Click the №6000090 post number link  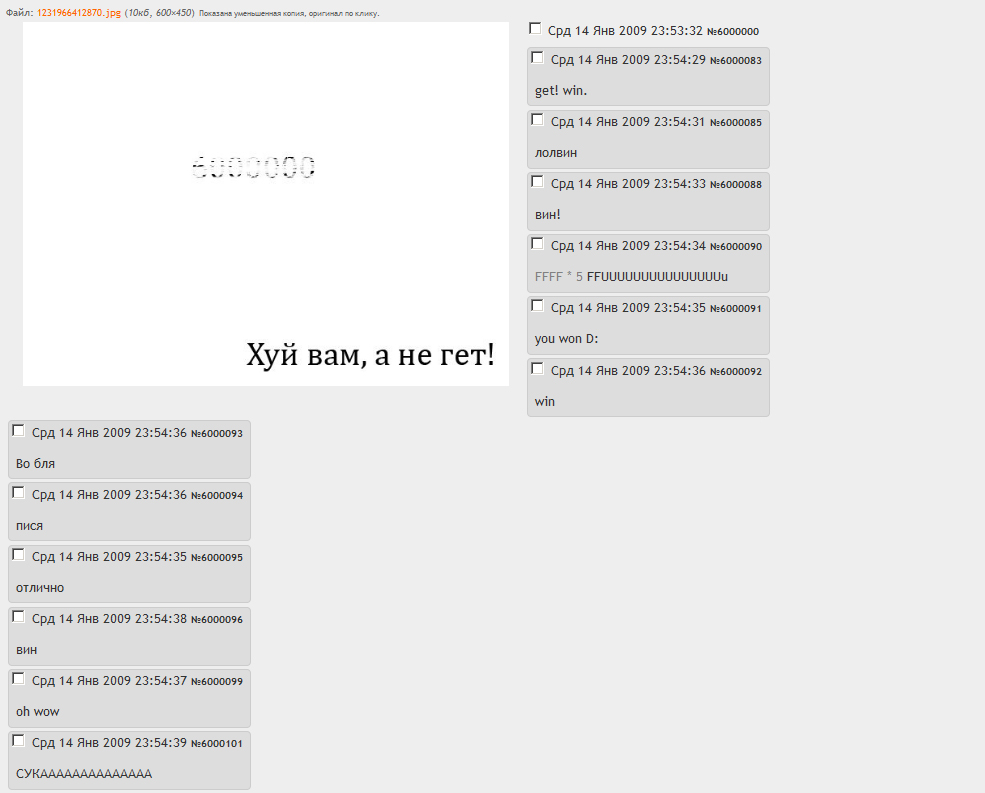click(x=735, y=247)
